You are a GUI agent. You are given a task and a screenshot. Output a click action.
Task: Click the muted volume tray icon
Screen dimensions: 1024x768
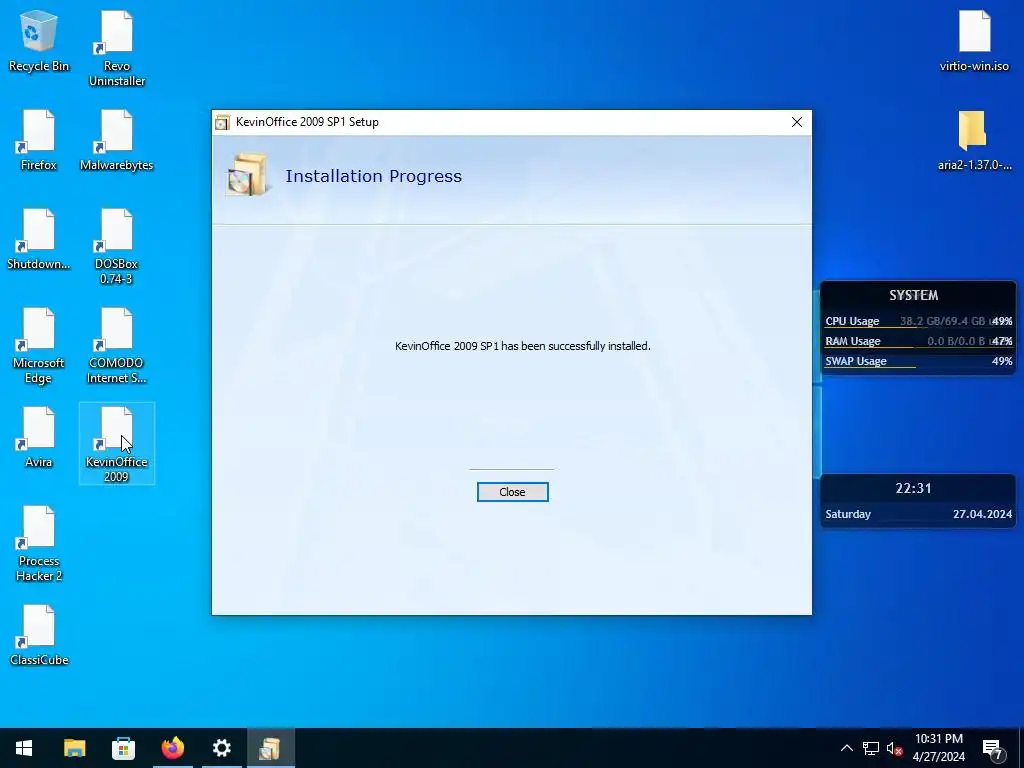[x=894, y=748]
